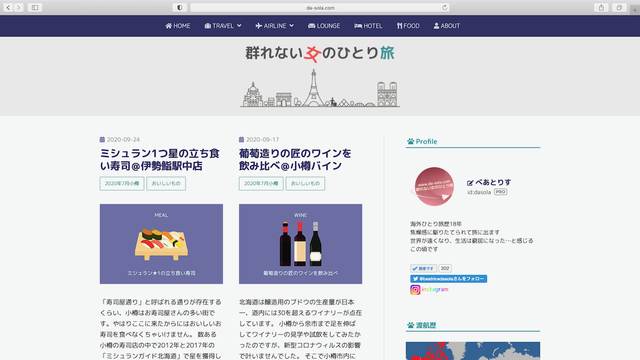
Task: Open the MEAL sushi thumbnail
Action: (x=161, y=244)
